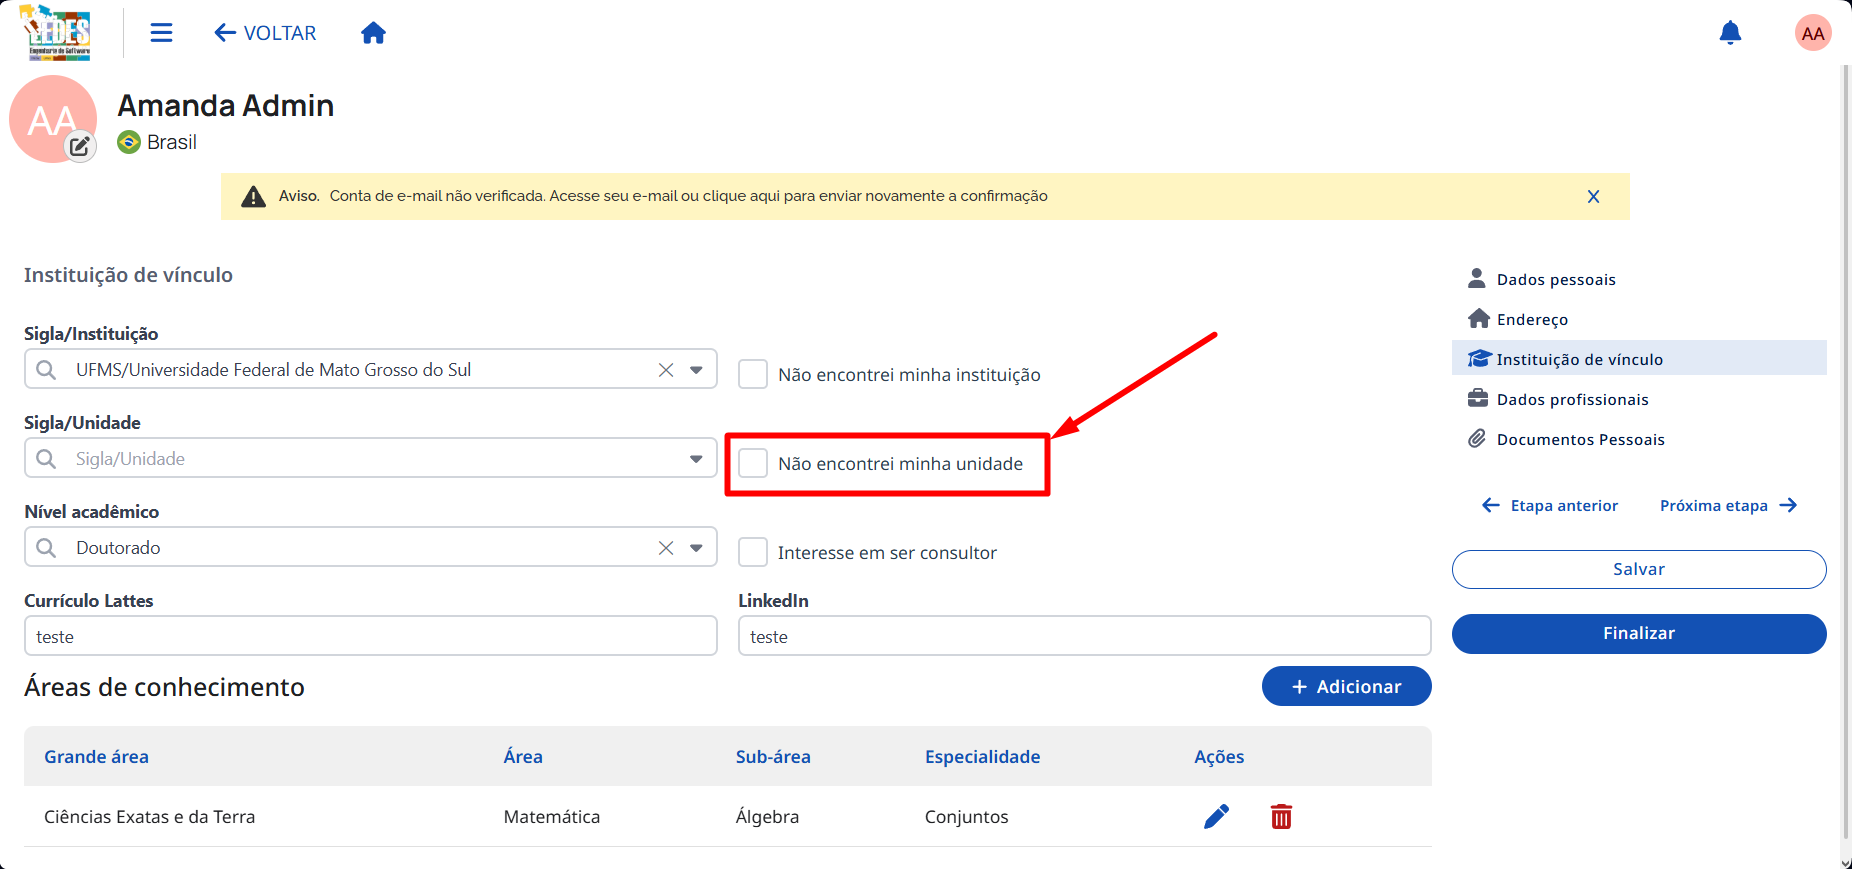1852x869 pixels.
Task: Click the LEDES logo
Action: [x=58, y=33]
